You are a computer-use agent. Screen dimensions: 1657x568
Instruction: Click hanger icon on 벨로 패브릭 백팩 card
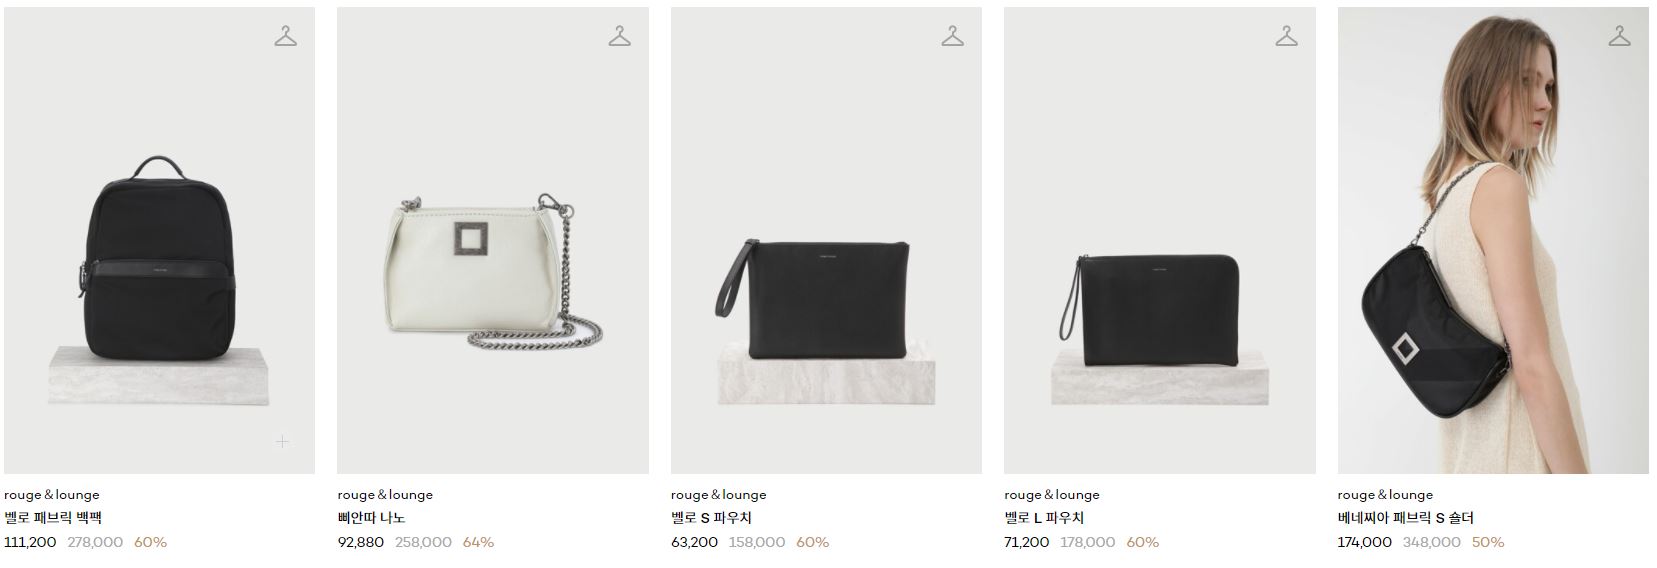point(286,36)
